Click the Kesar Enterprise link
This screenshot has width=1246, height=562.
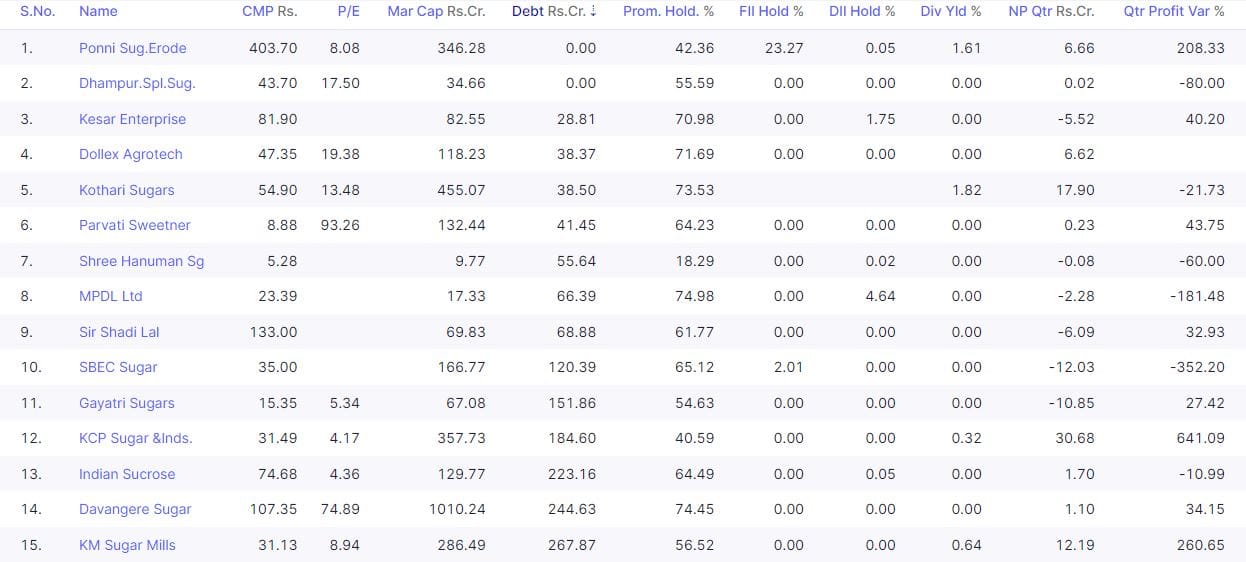[x=132, y=119]
